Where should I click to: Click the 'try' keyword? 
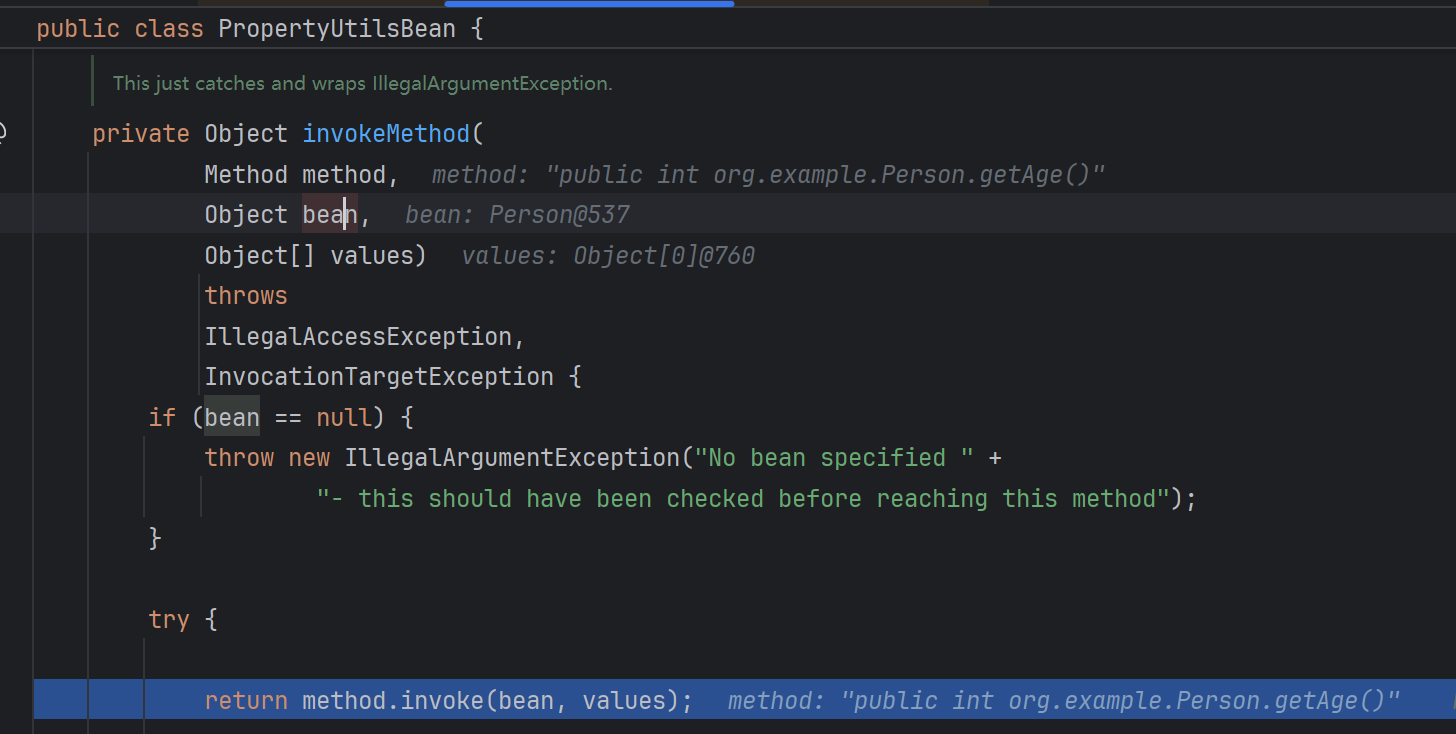[x=169, y=620]
